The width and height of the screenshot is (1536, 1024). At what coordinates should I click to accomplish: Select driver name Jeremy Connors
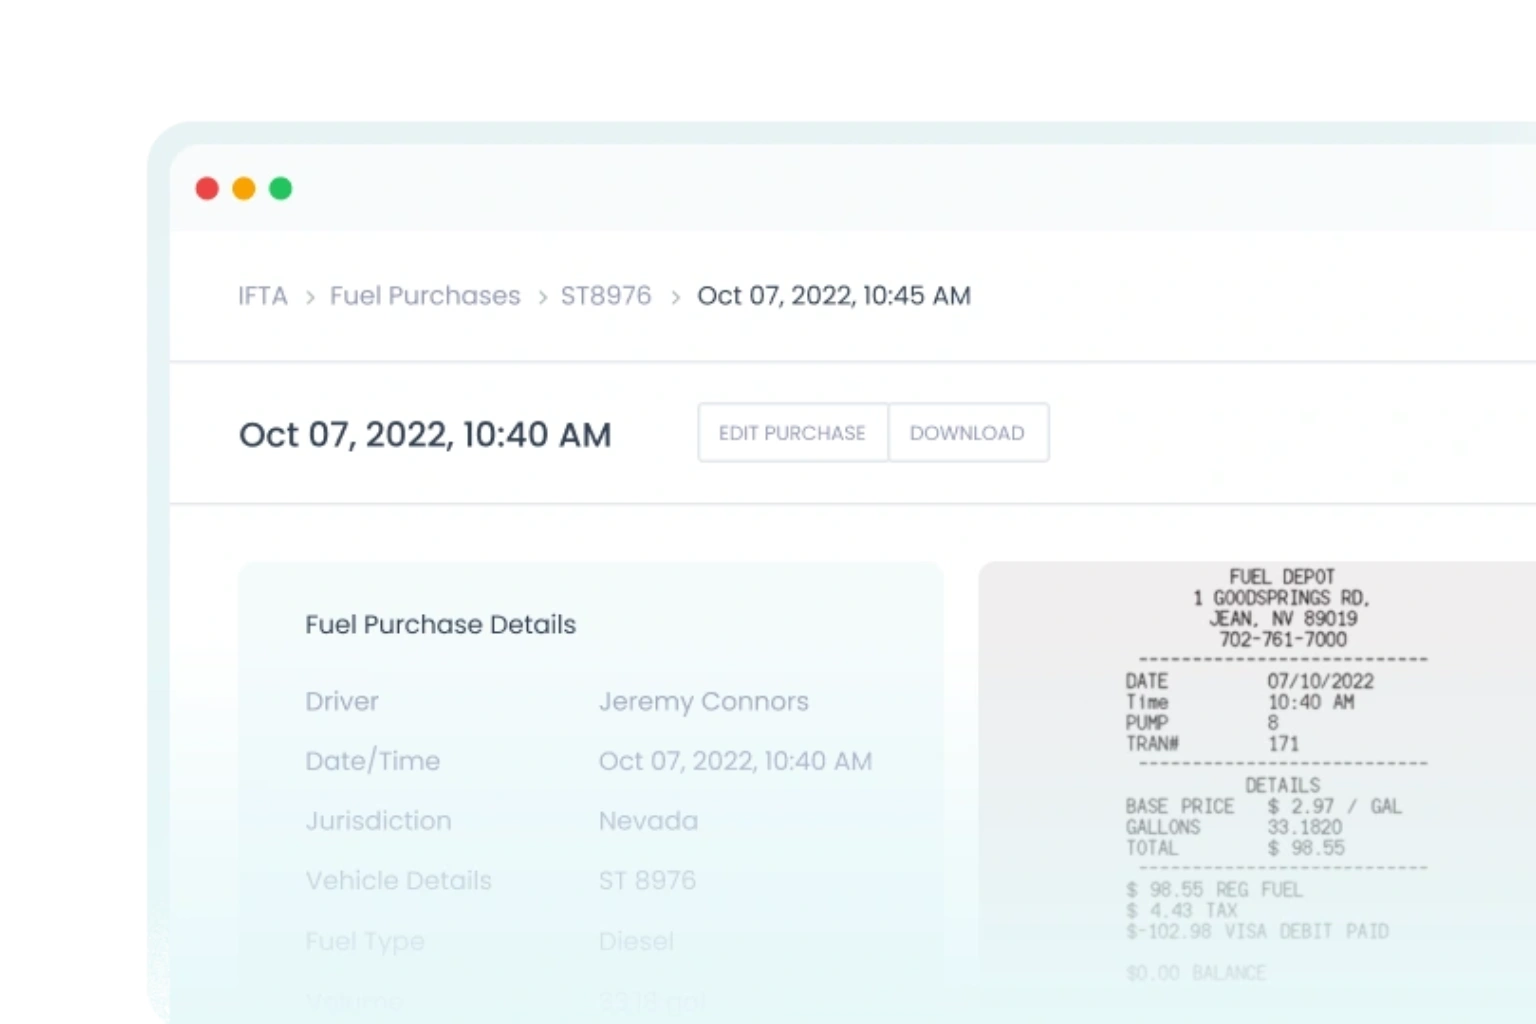tap(703, 701)
